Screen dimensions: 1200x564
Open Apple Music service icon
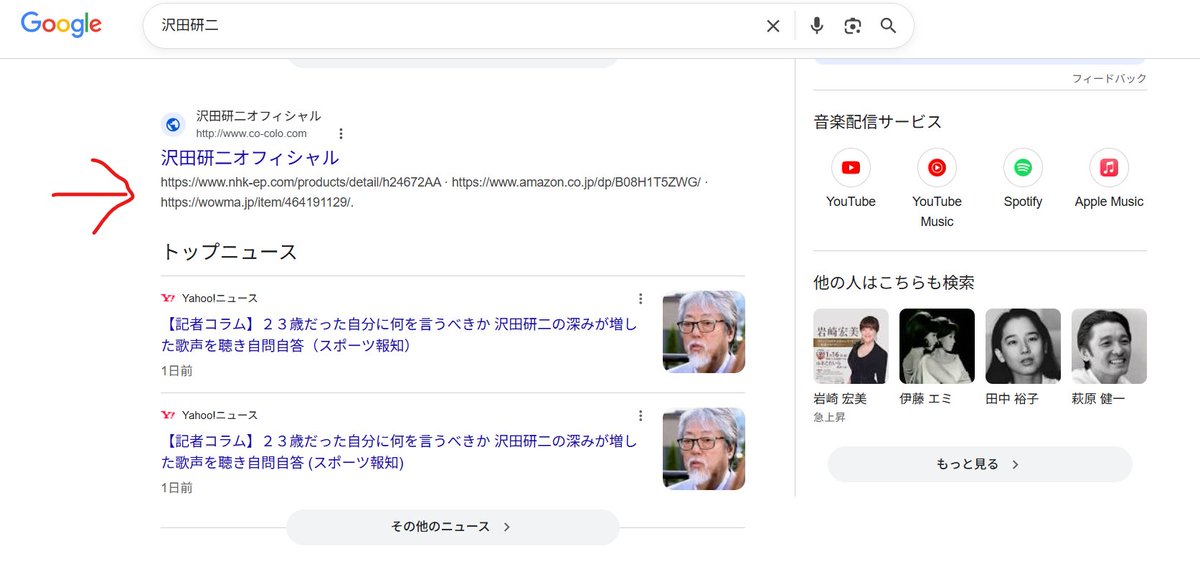pyautogui.click(x=1108, y=168)
